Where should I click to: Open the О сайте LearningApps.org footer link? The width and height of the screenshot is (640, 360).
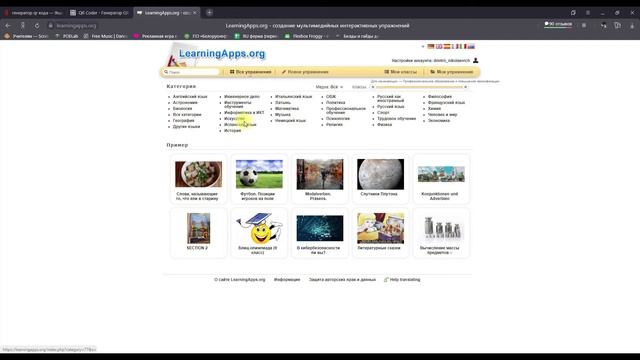click(240, 280)
